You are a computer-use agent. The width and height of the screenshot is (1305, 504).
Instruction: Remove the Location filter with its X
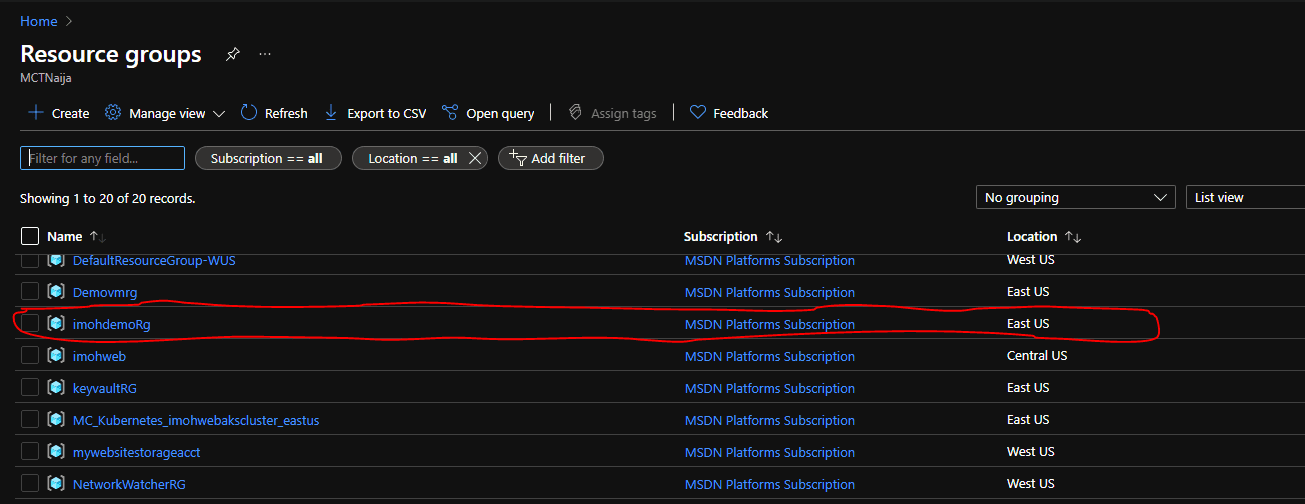[x=475, y=158]
